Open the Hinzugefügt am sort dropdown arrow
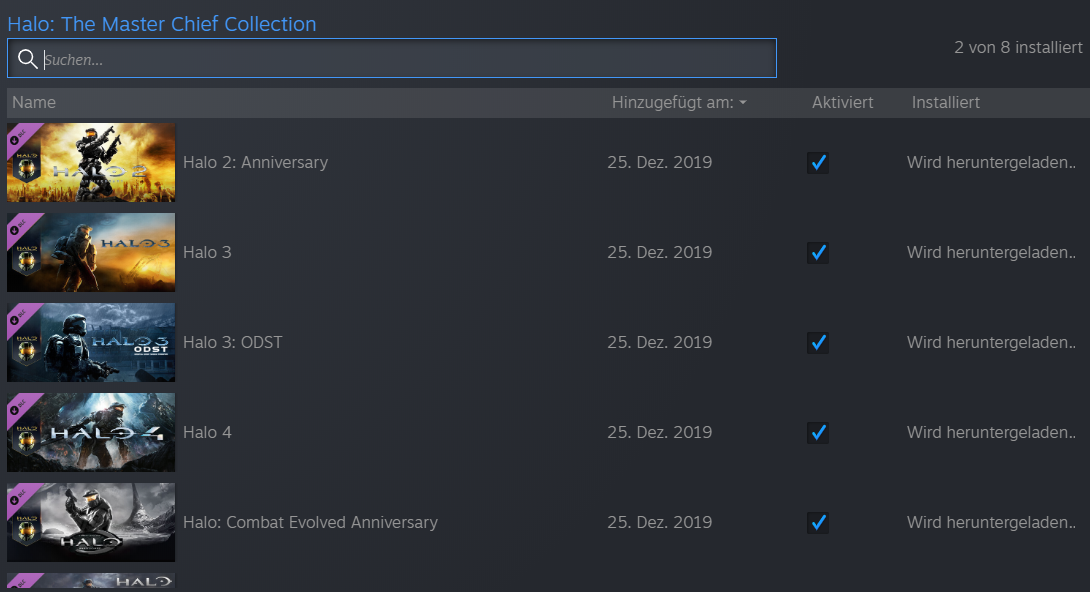This screenshot has height=592, width=1090. [743, 103]
